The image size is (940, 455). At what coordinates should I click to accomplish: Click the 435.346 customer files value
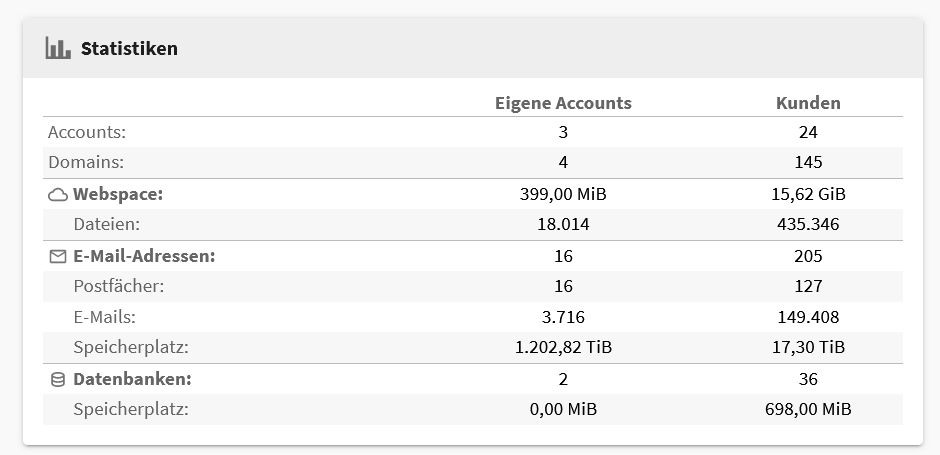[x=808, y=224]
